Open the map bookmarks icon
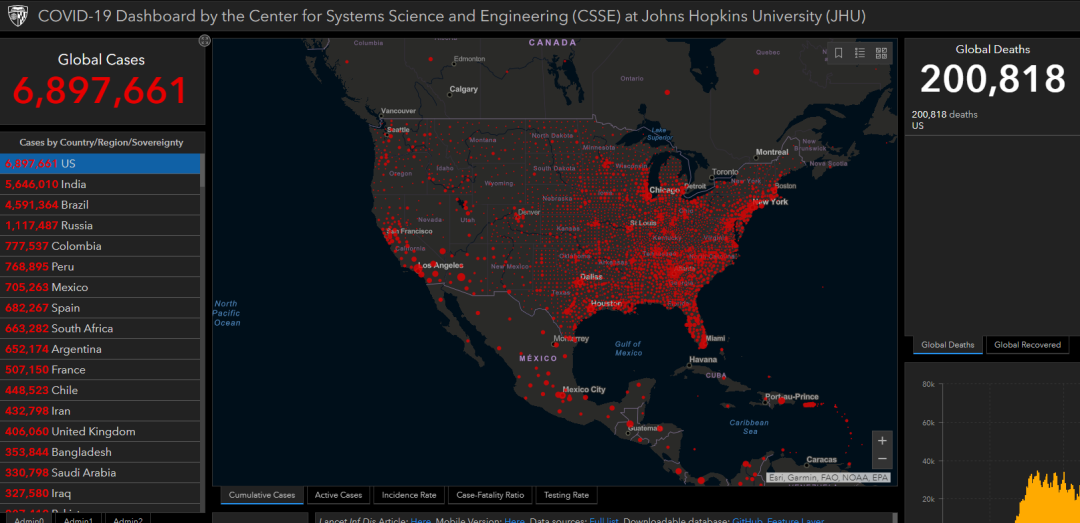This screenshot has width=1080, height=523. click(838, 53)
